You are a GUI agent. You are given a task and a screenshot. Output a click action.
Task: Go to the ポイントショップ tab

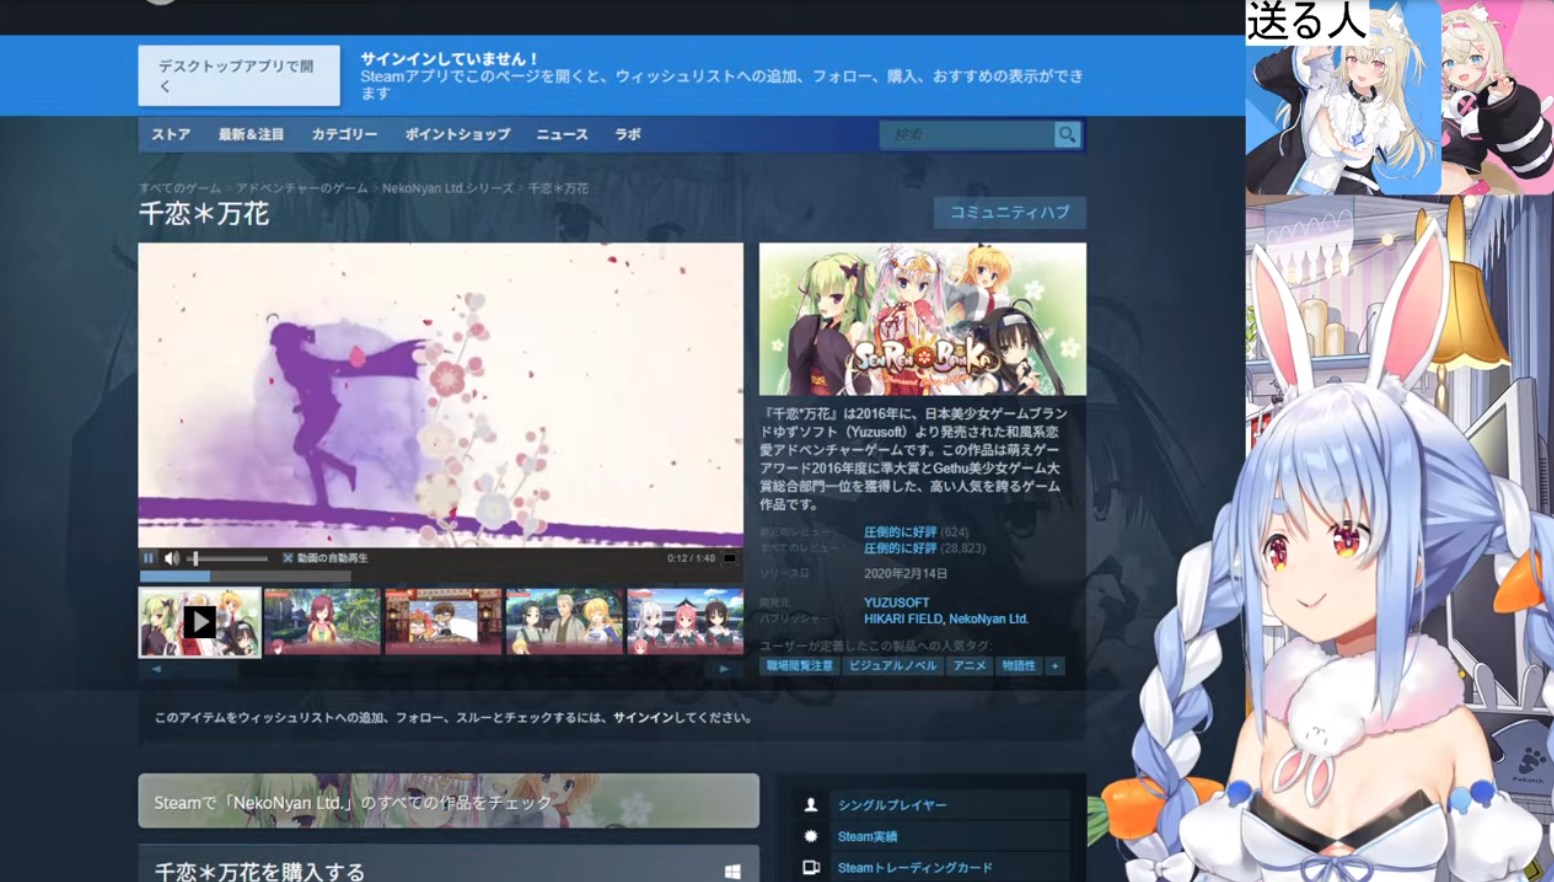click(457, 134)
